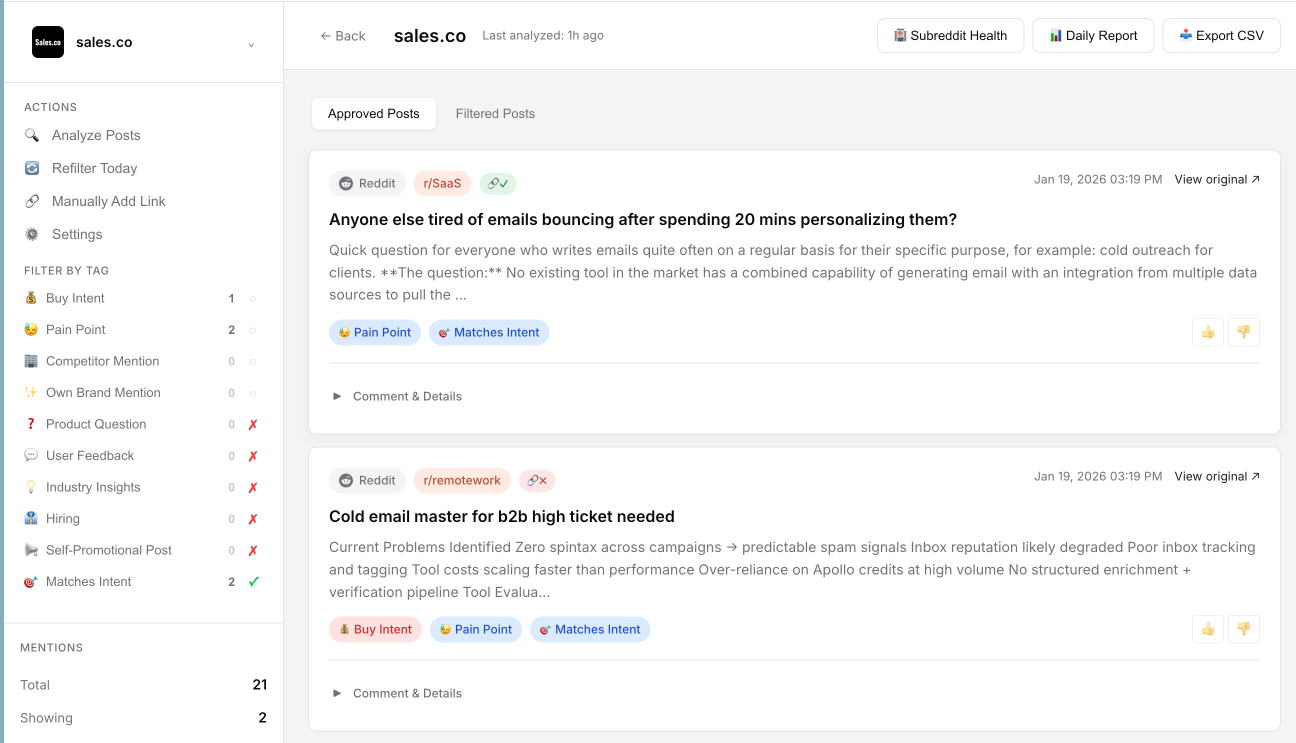Screen dimensions: 1296x743
Task: Click the Export CSV button
Action: 1221,35
